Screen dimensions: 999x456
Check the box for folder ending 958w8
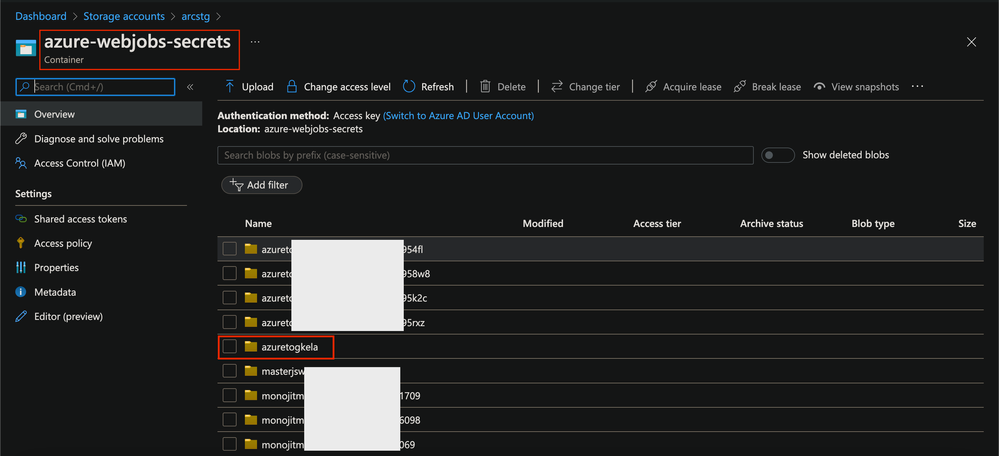[x=229, y=273]
